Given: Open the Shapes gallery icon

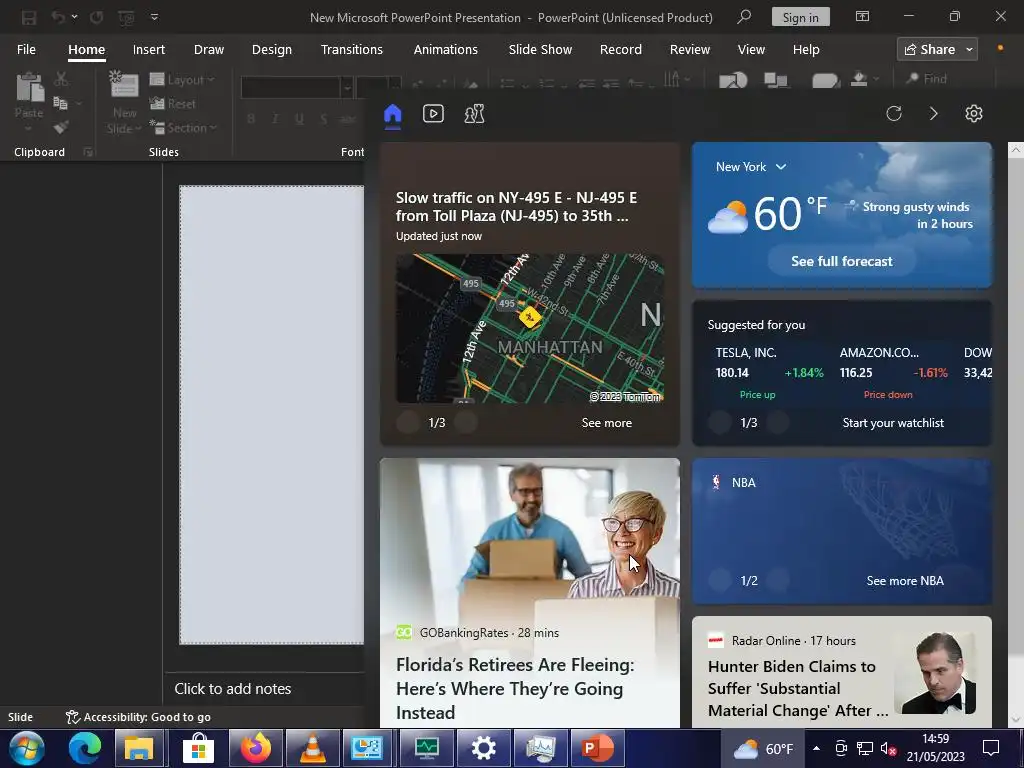Looking at the screenshot, I should tap(733, 81).
